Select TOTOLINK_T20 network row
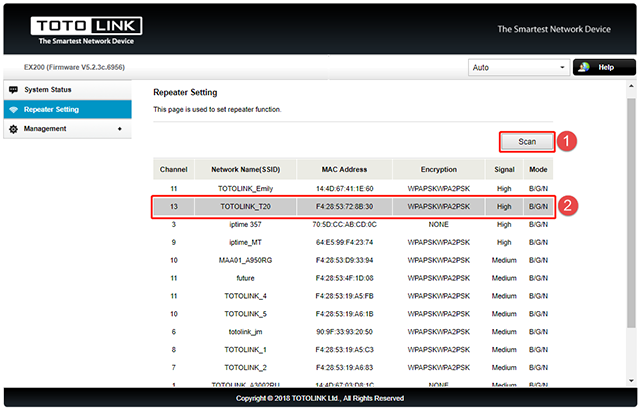Image resolution: width=640 pixels, height=409 pixels. 353,207
